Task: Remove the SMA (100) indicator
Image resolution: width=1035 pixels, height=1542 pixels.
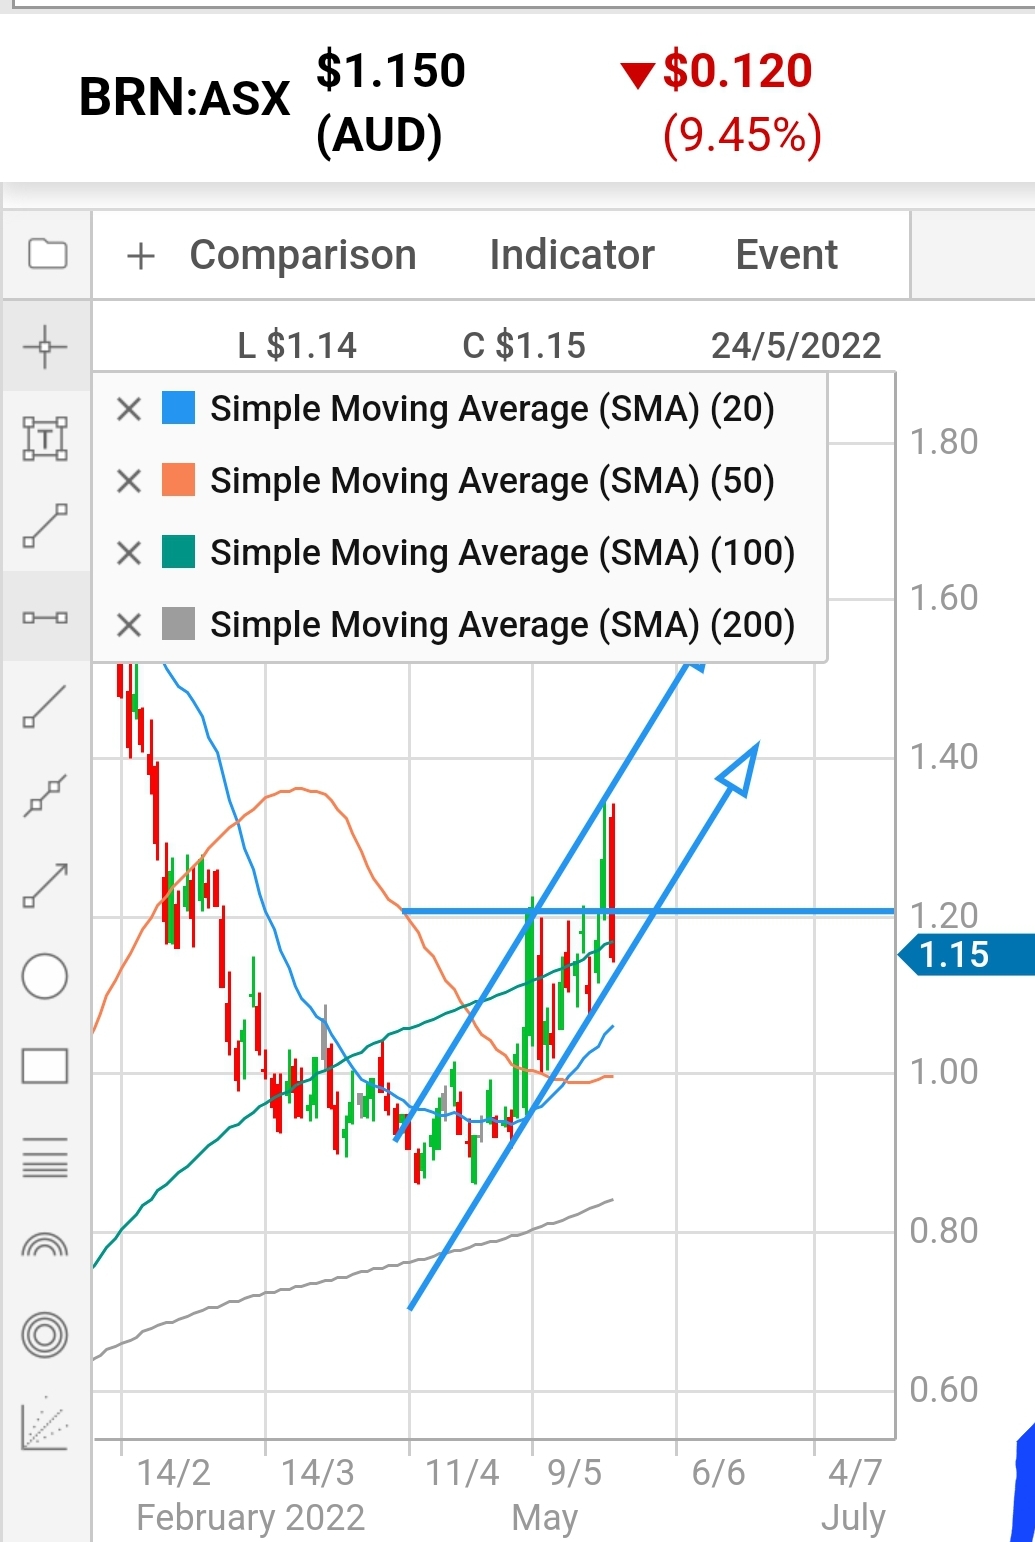Action: click(x=129, y=553)
